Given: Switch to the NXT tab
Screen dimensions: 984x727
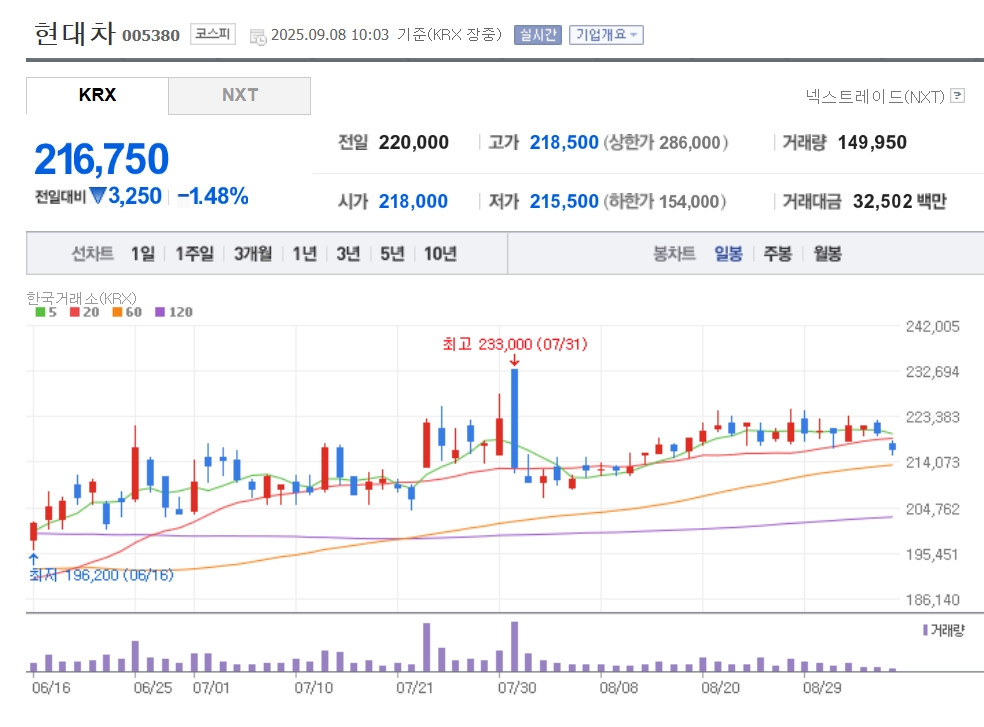Looking at the screenshot, I should pyautogui.click(x=240, y=95).
